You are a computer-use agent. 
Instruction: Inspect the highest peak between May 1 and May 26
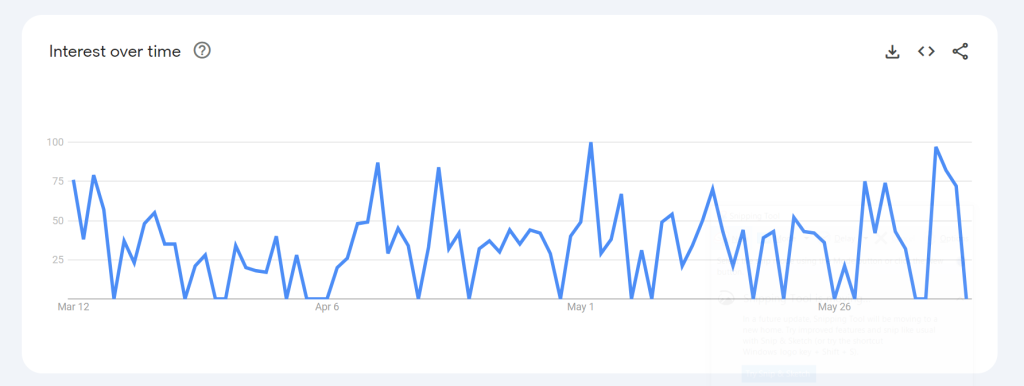[x=712, y=188]
